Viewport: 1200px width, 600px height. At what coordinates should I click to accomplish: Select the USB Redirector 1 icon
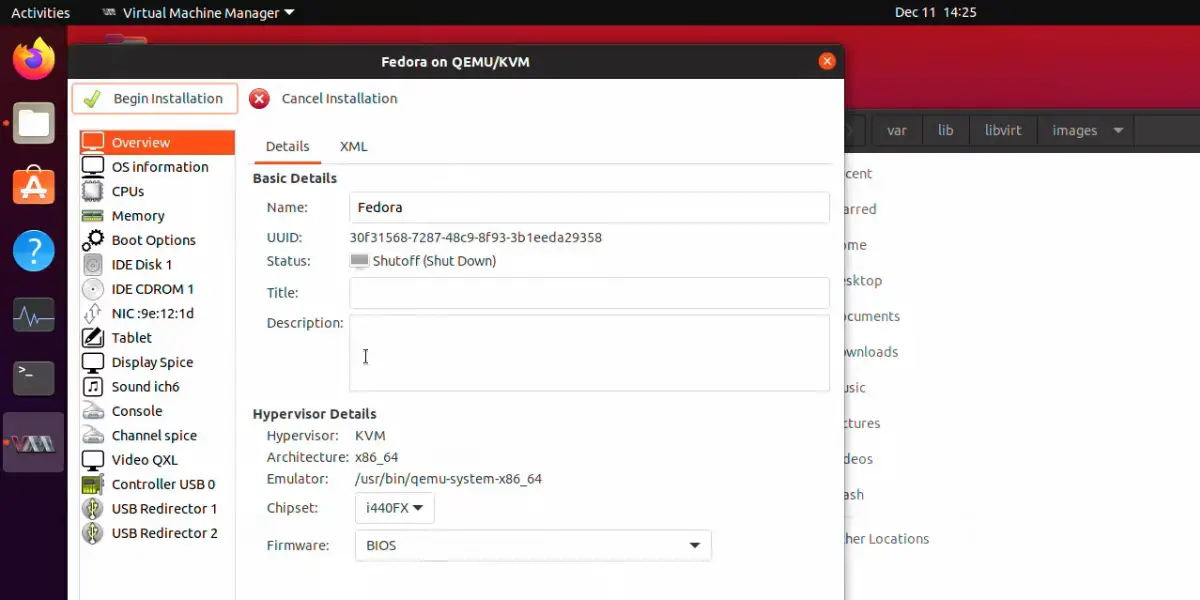93,509
